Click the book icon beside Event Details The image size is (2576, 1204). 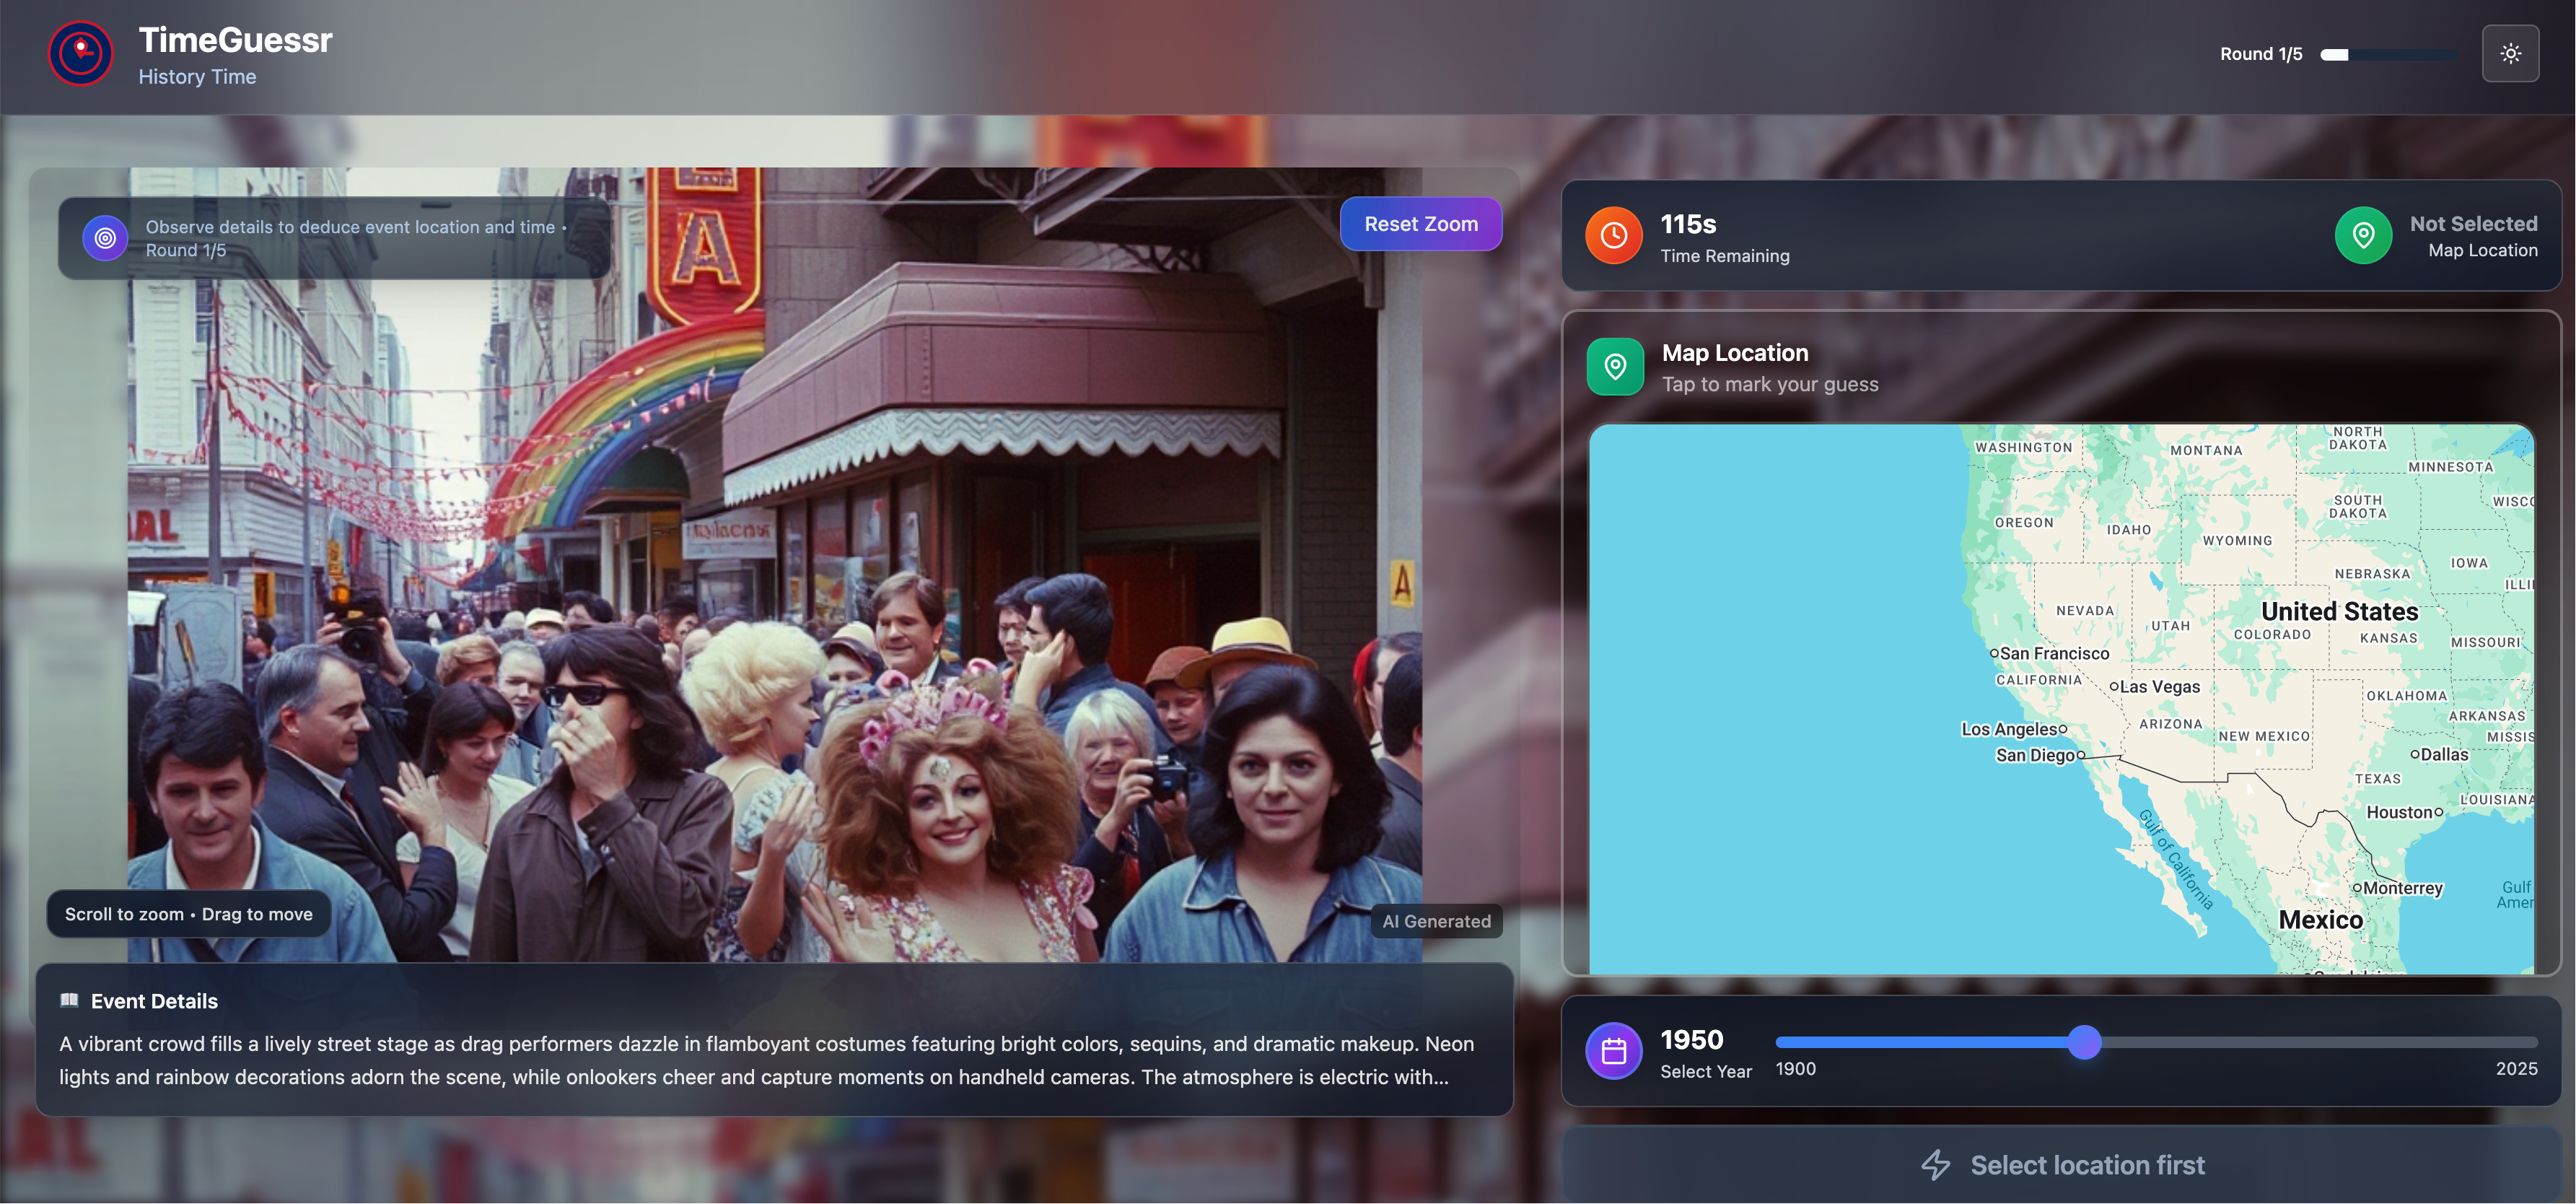69,1000
